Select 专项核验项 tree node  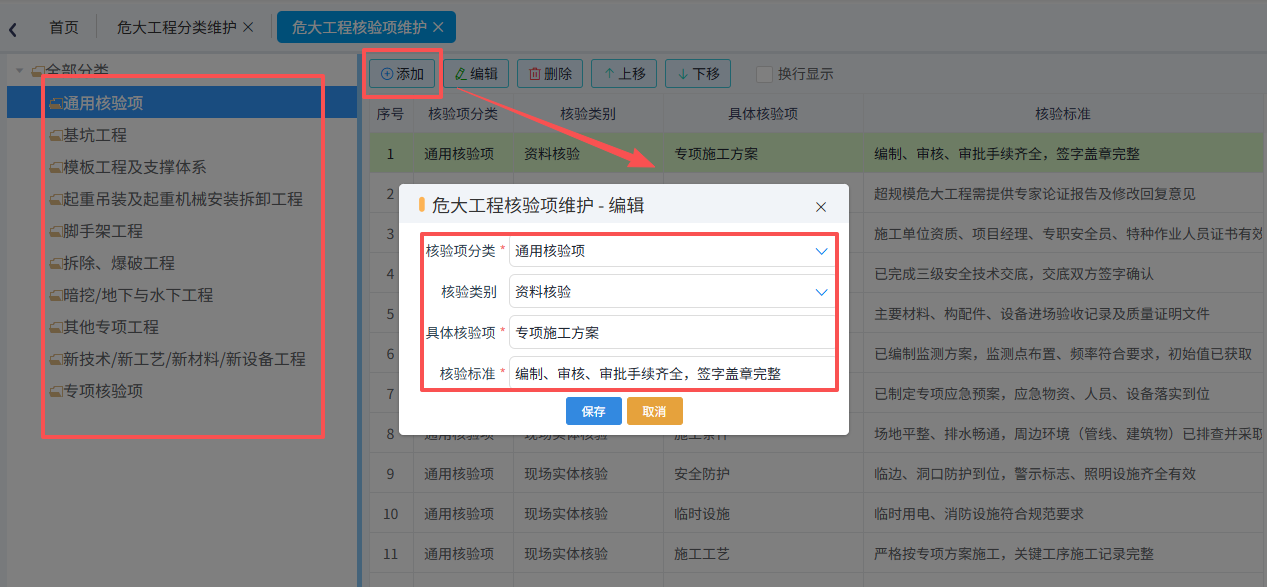point(103,391)
